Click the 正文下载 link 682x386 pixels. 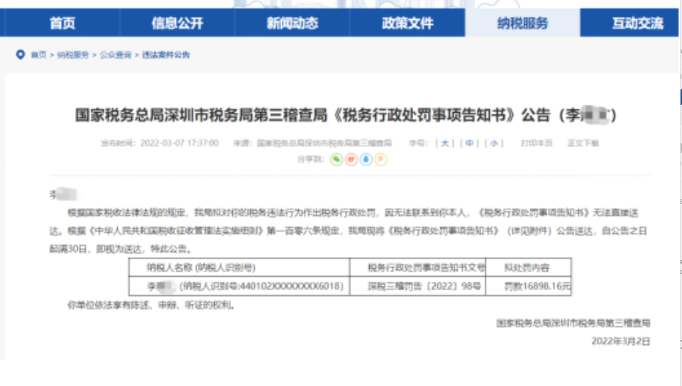click(x=583, y=143)
